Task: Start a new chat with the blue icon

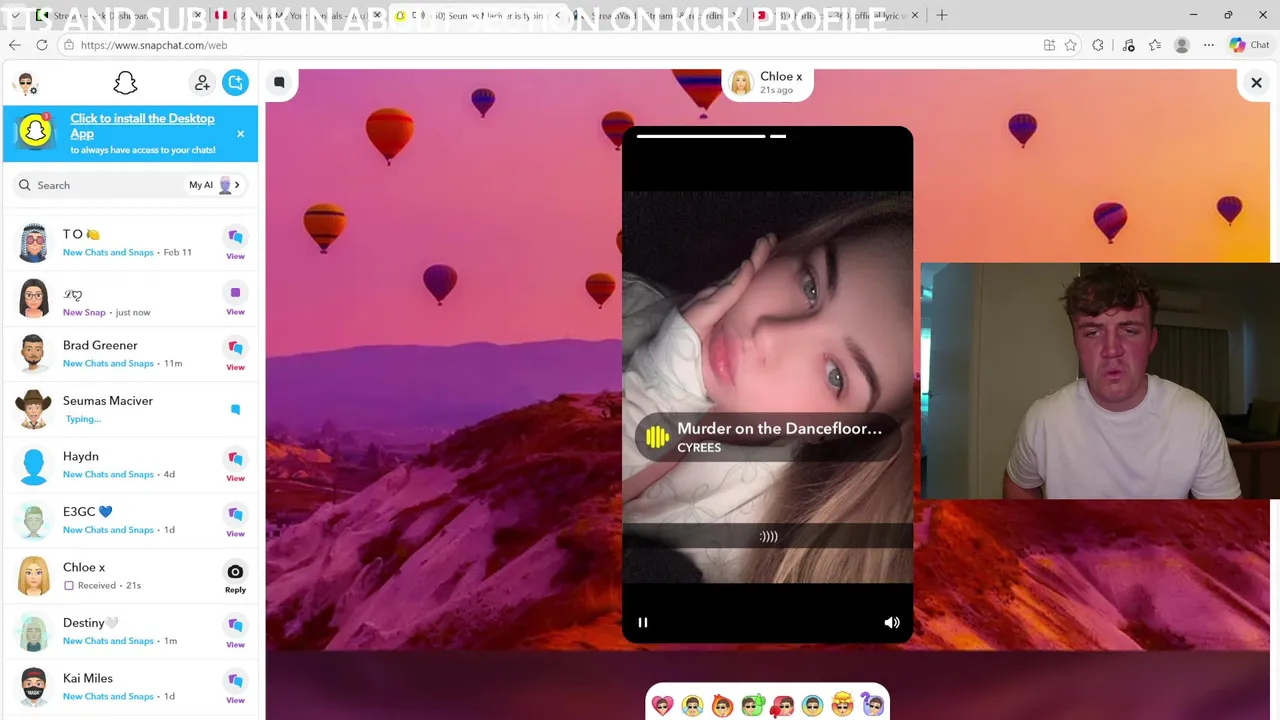Action: click(235, 83)
